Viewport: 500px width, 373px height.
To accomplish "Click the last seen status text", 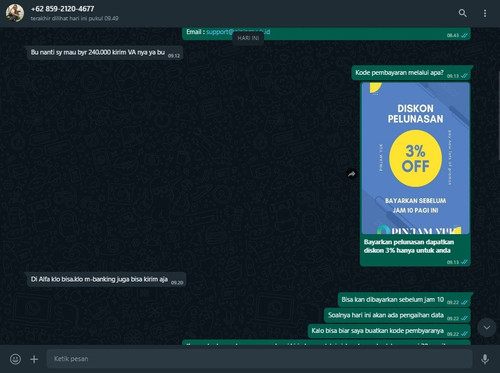I will coord(74,19).
